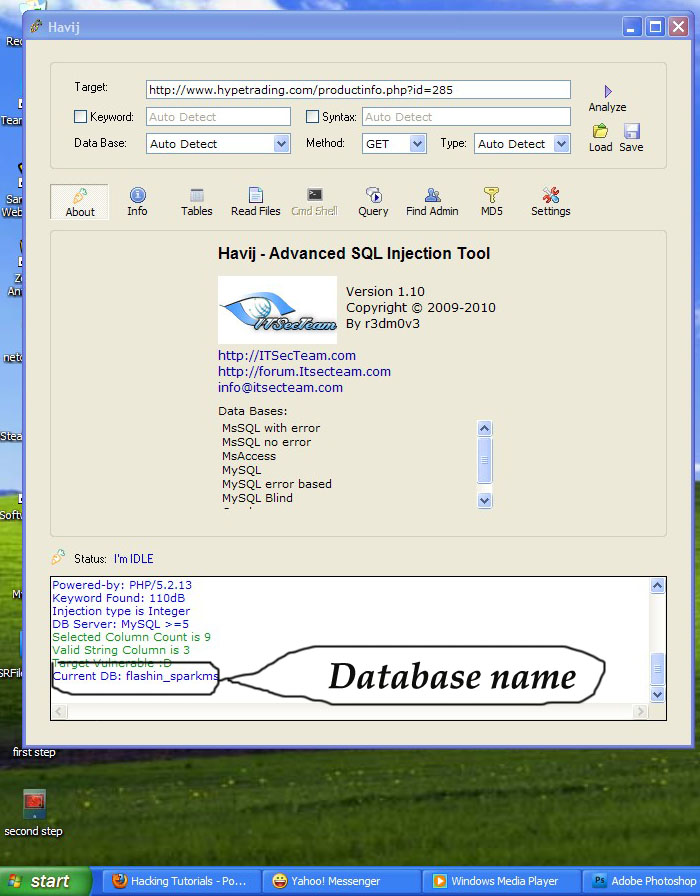Open the http://forum.Itsecteam.com link
The height and width of the screenshot is (896, 700).
coord(305,371)
